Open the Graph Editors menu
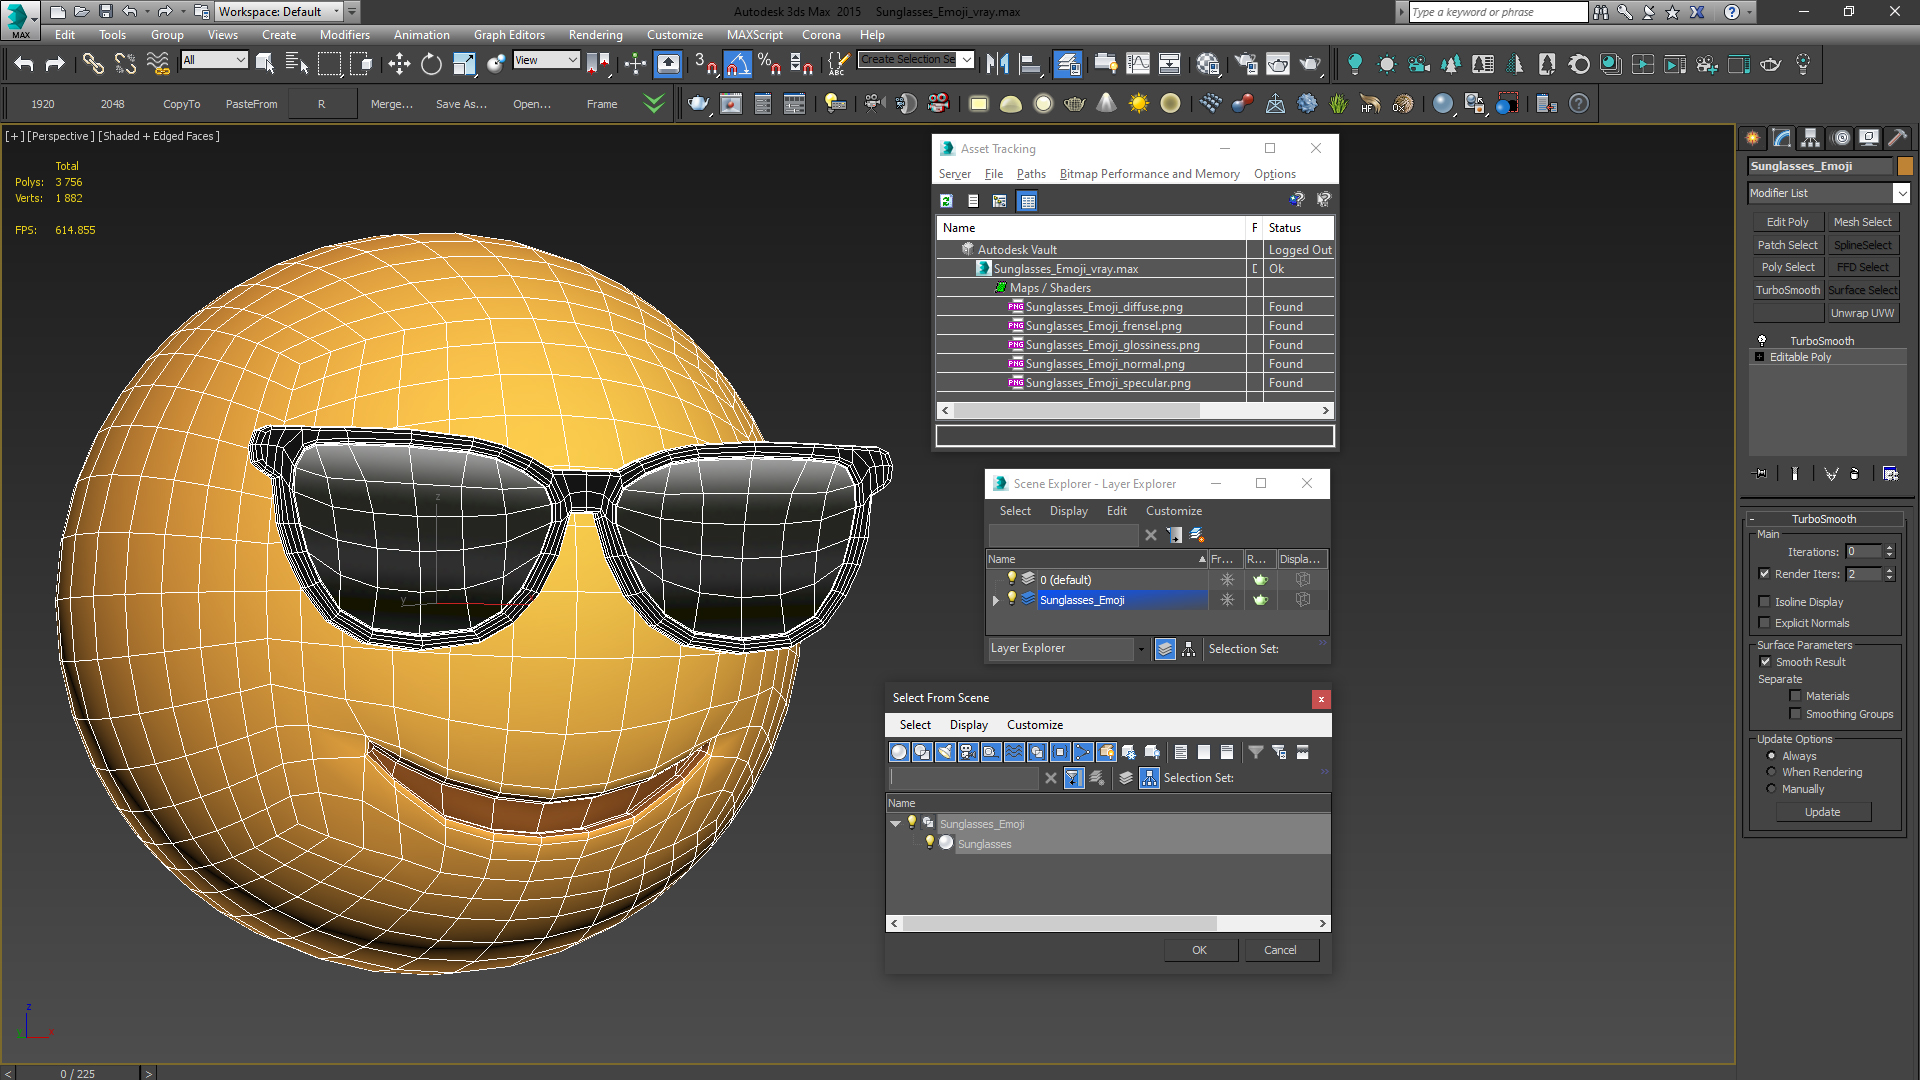Viewport: 1920px width, 1080px height. click(x=509, y=34)
